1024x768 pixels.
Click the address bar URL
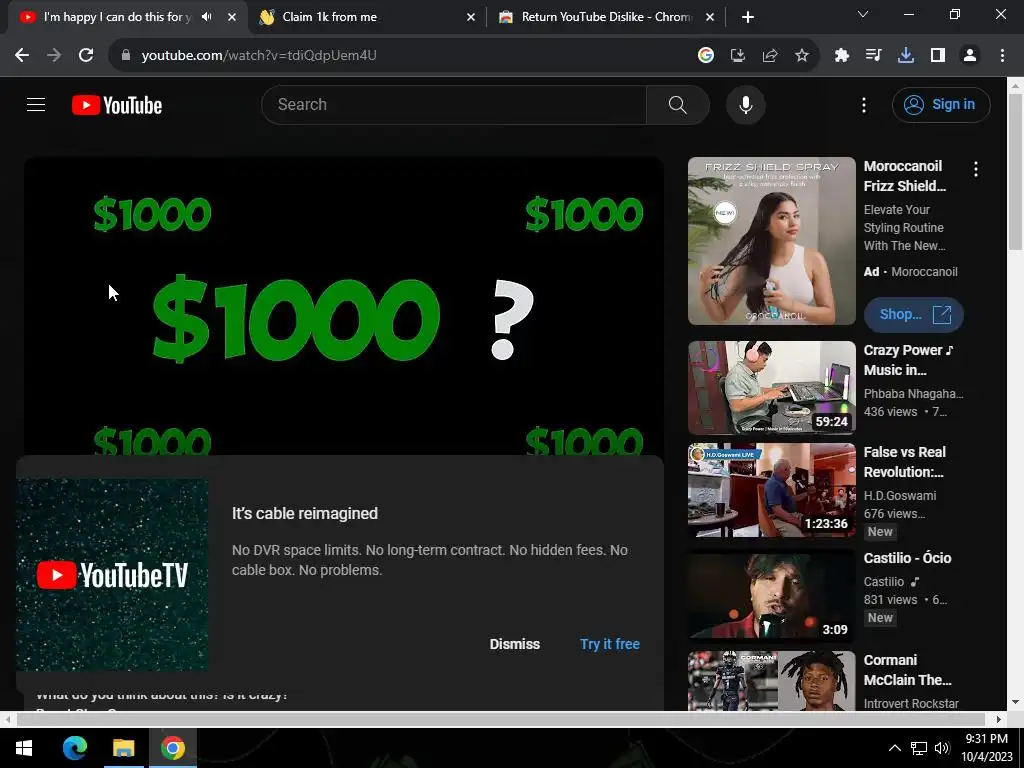tap(259, 56)
